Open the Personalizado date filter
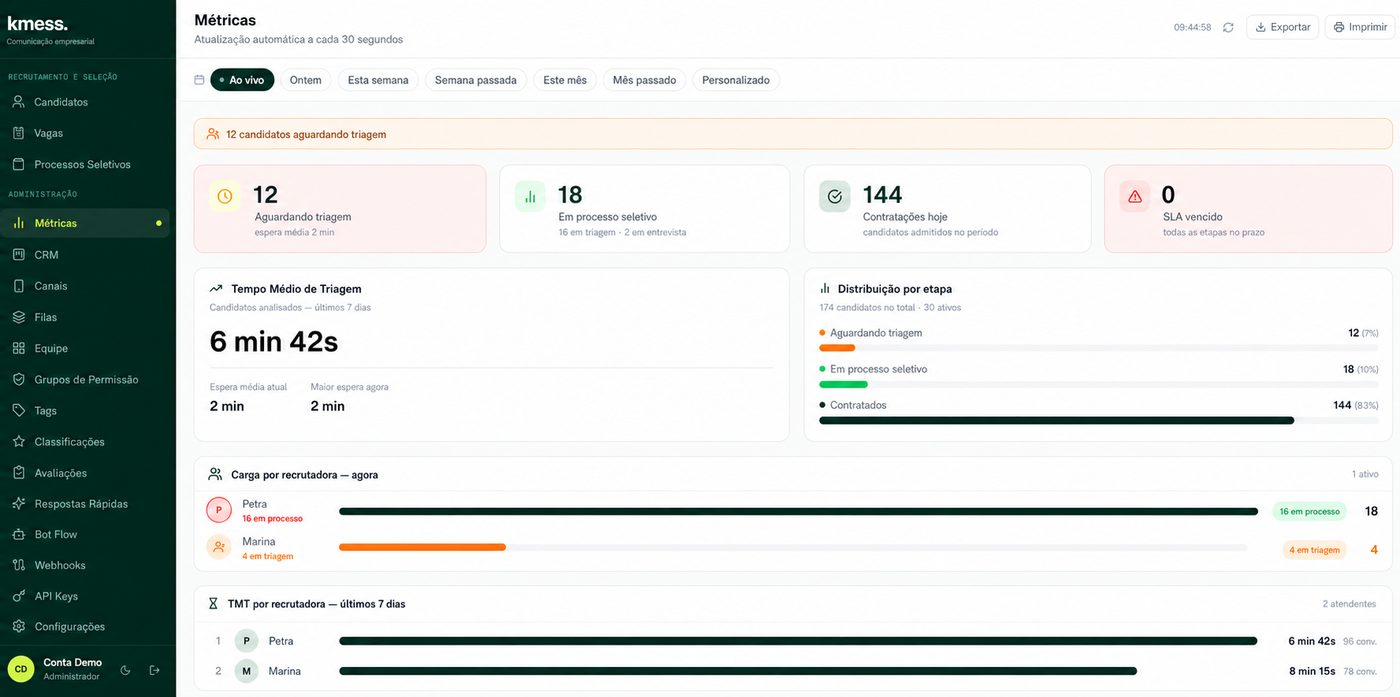Screen dimensions: 1400x697 (736, 80)
